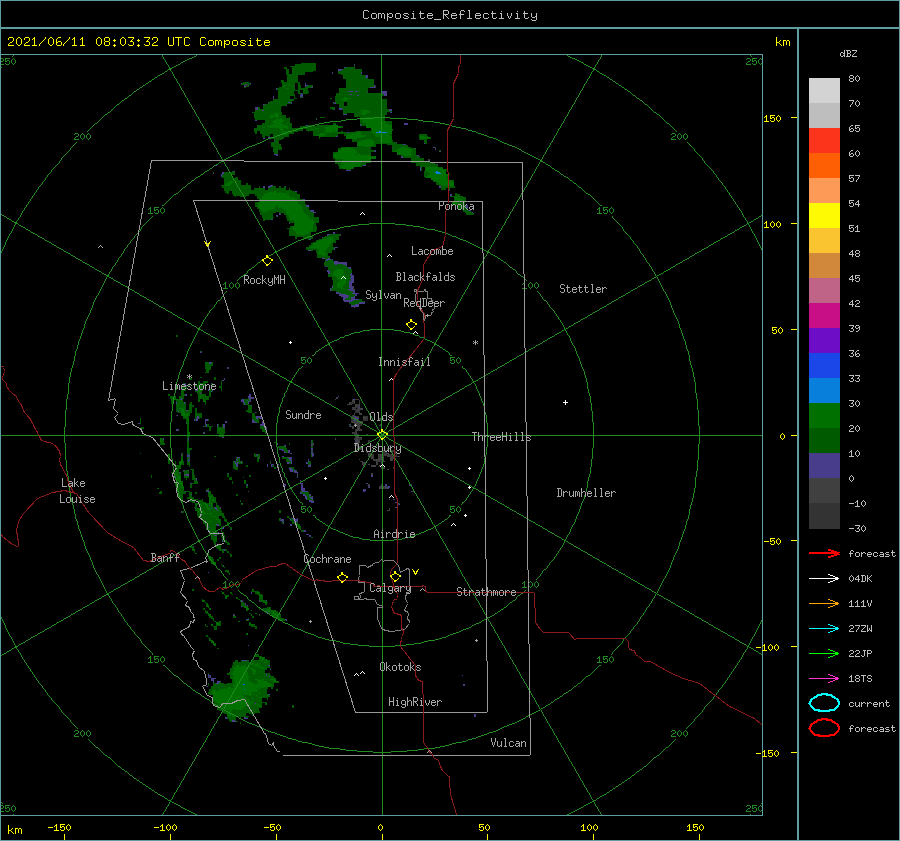Click the RockyMH label

pos(264,280)
